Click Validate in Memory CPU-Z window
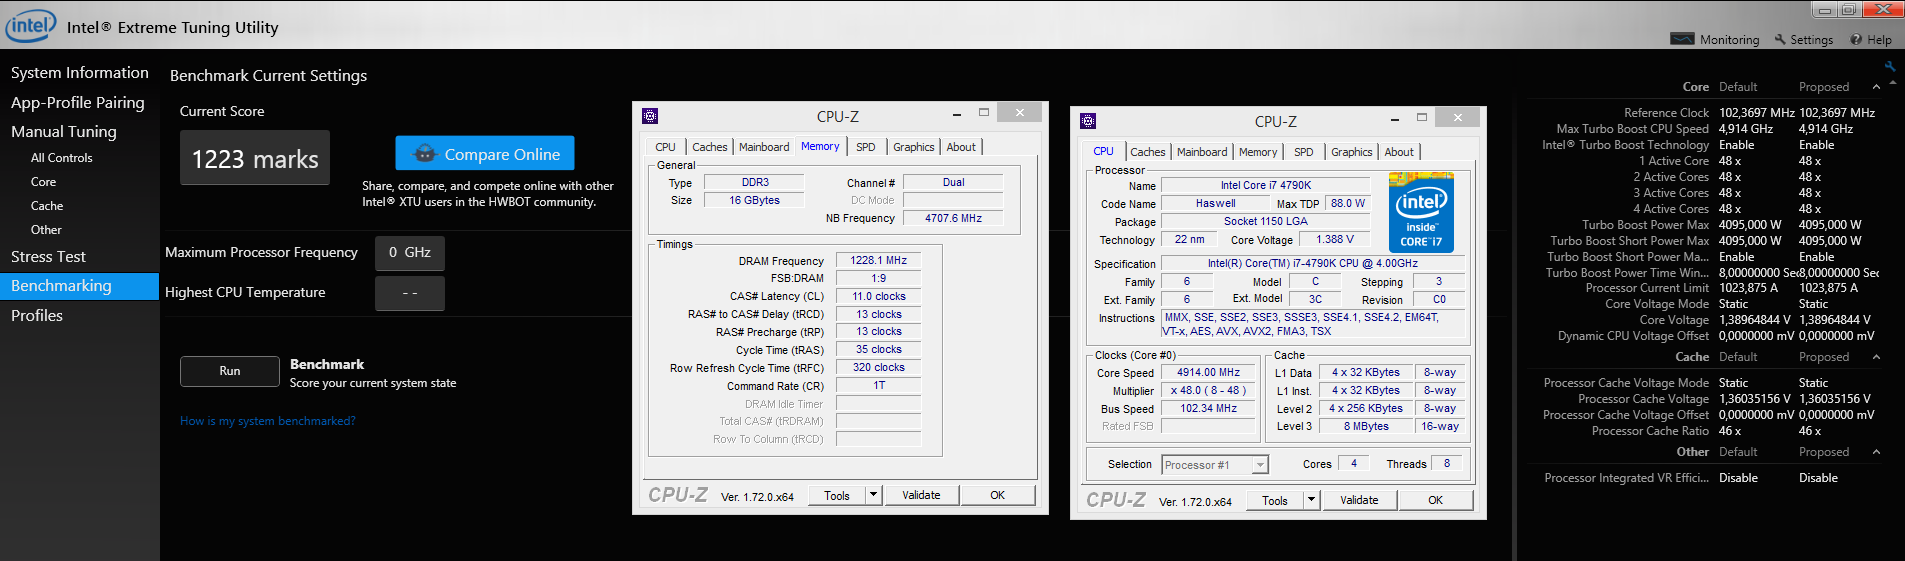 click(x=921, y=494)
